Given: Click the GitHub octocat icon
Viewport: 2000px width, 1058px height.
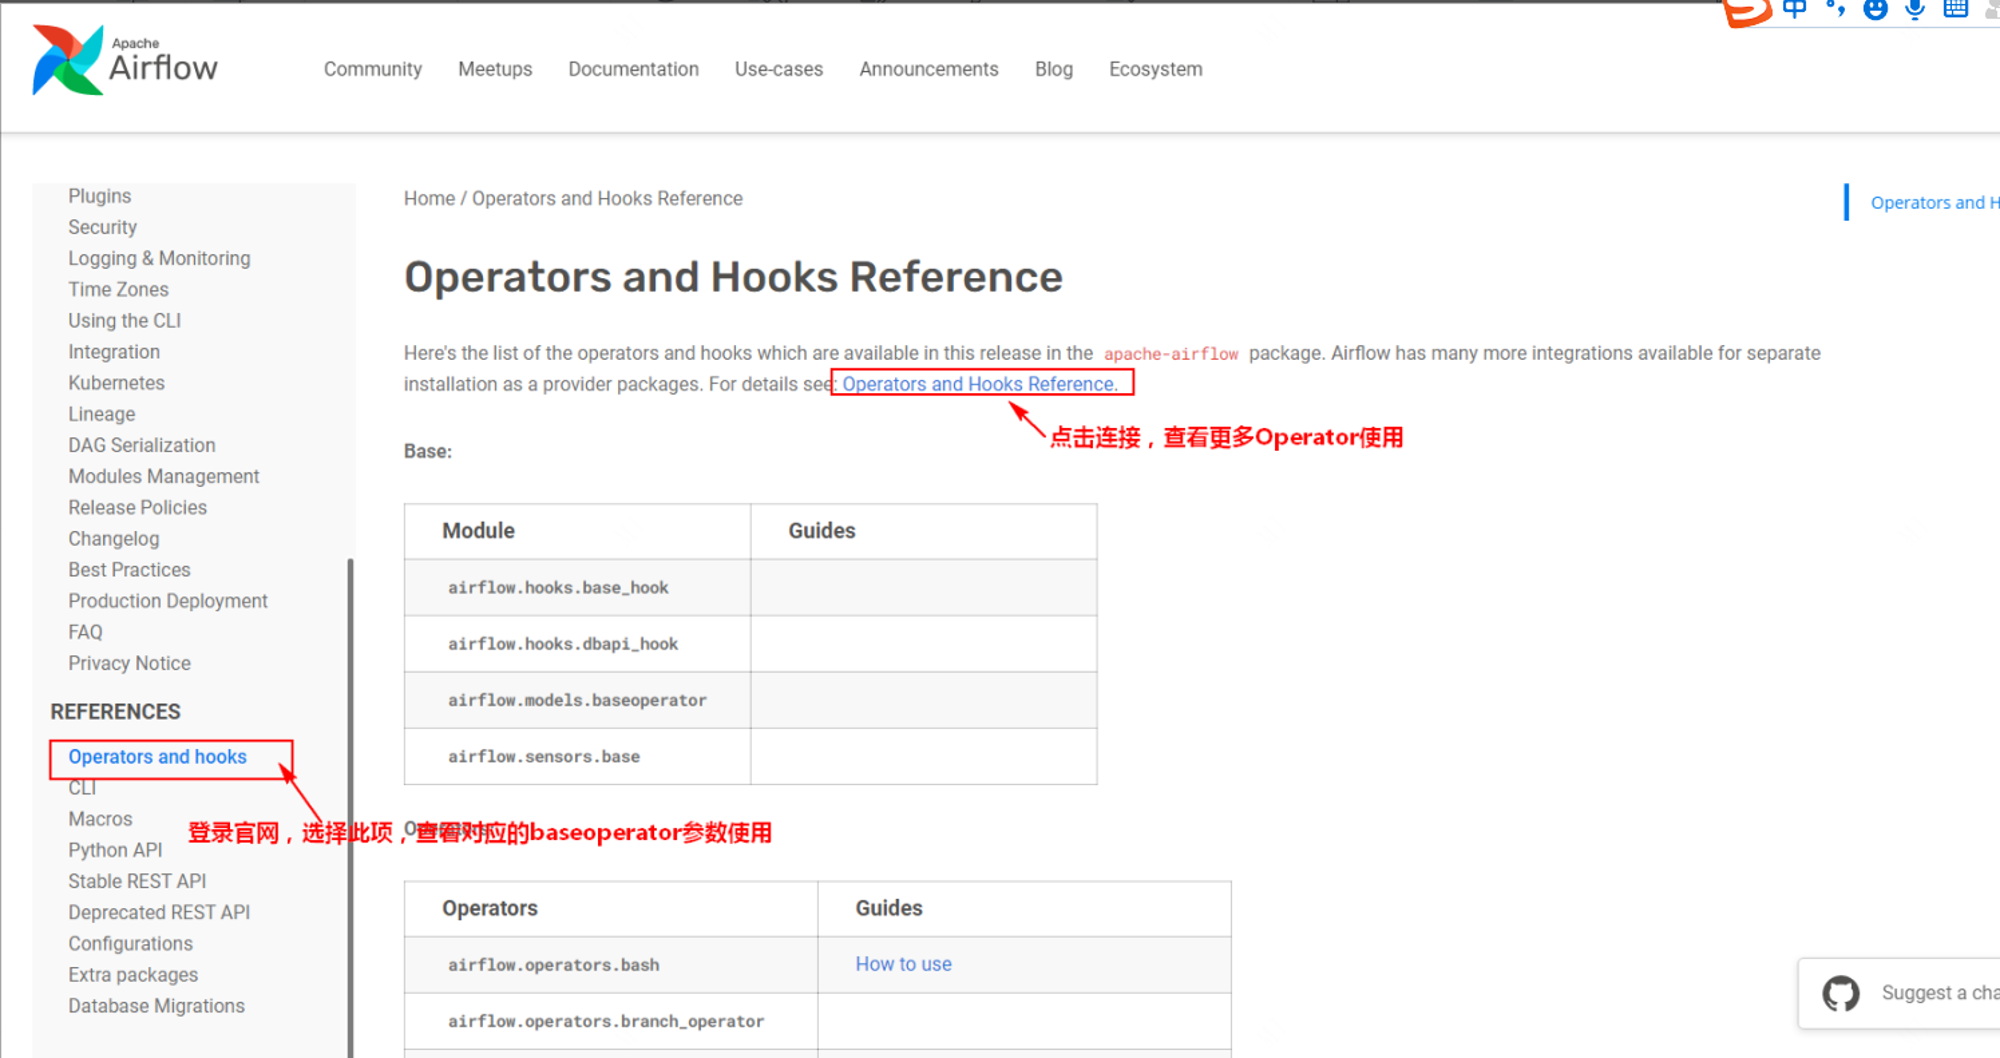Looking at the screenshot, I should click(x=1840, y=993).
